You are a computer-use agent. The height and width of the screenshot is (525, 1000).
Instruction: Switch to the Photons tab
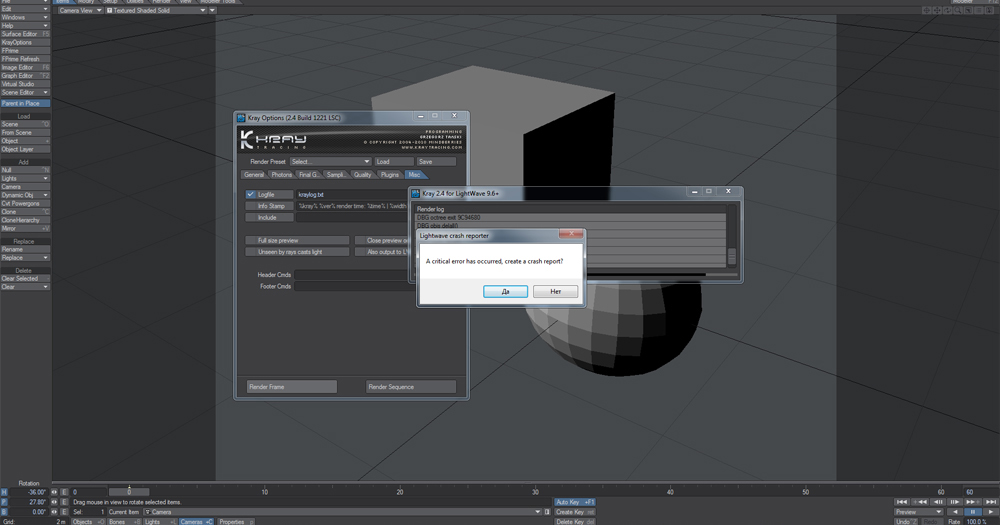282,175
